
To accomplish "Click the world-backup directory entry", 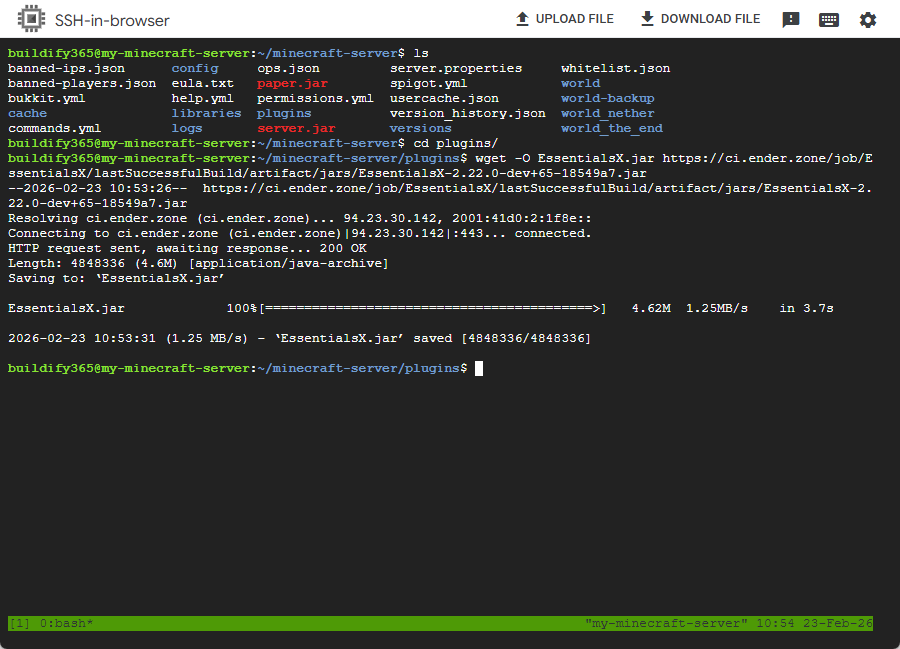I will click(x=607, y=99).
